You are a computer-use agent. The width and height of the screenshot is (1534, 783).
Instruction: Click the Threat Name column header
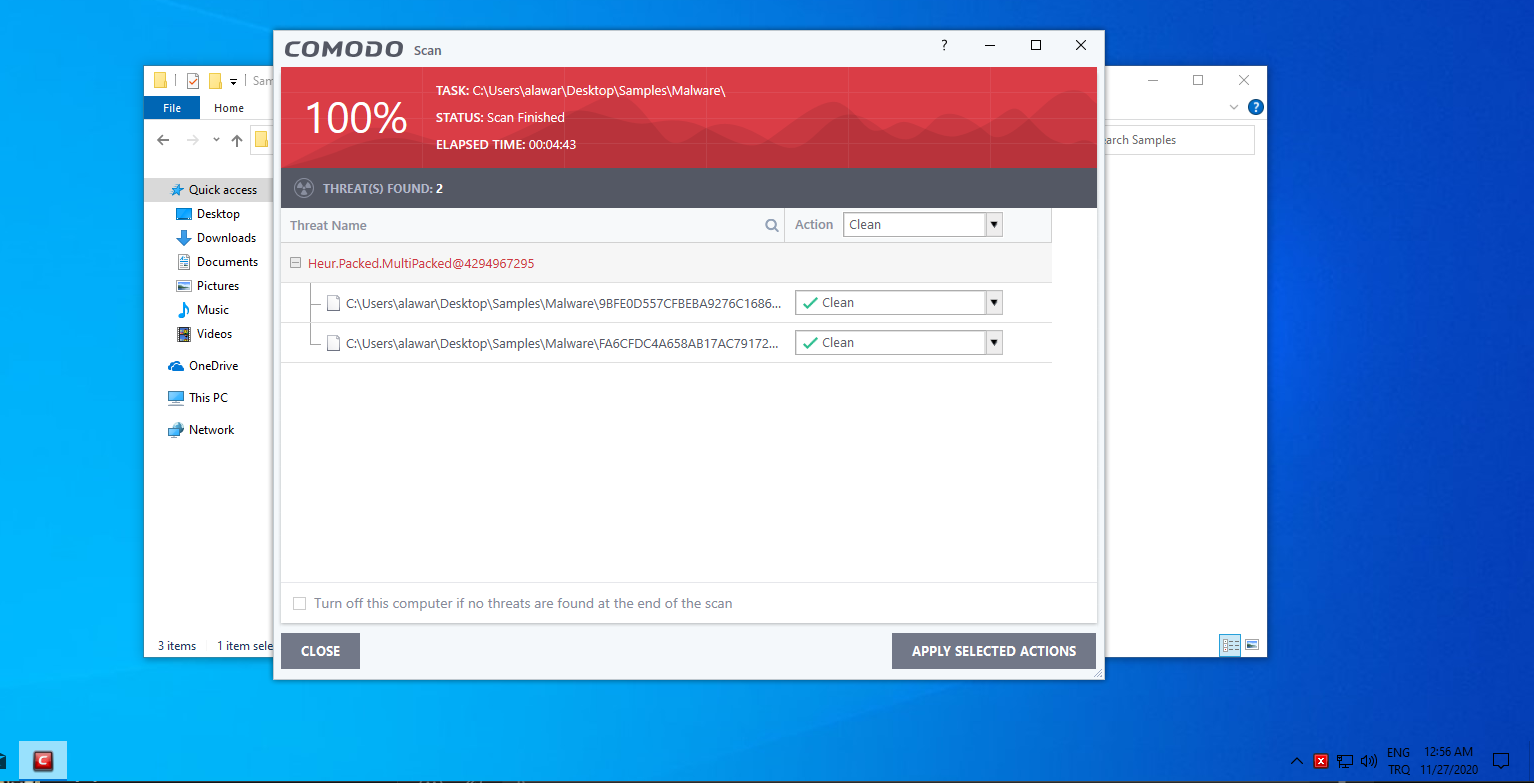click(328, 226)
